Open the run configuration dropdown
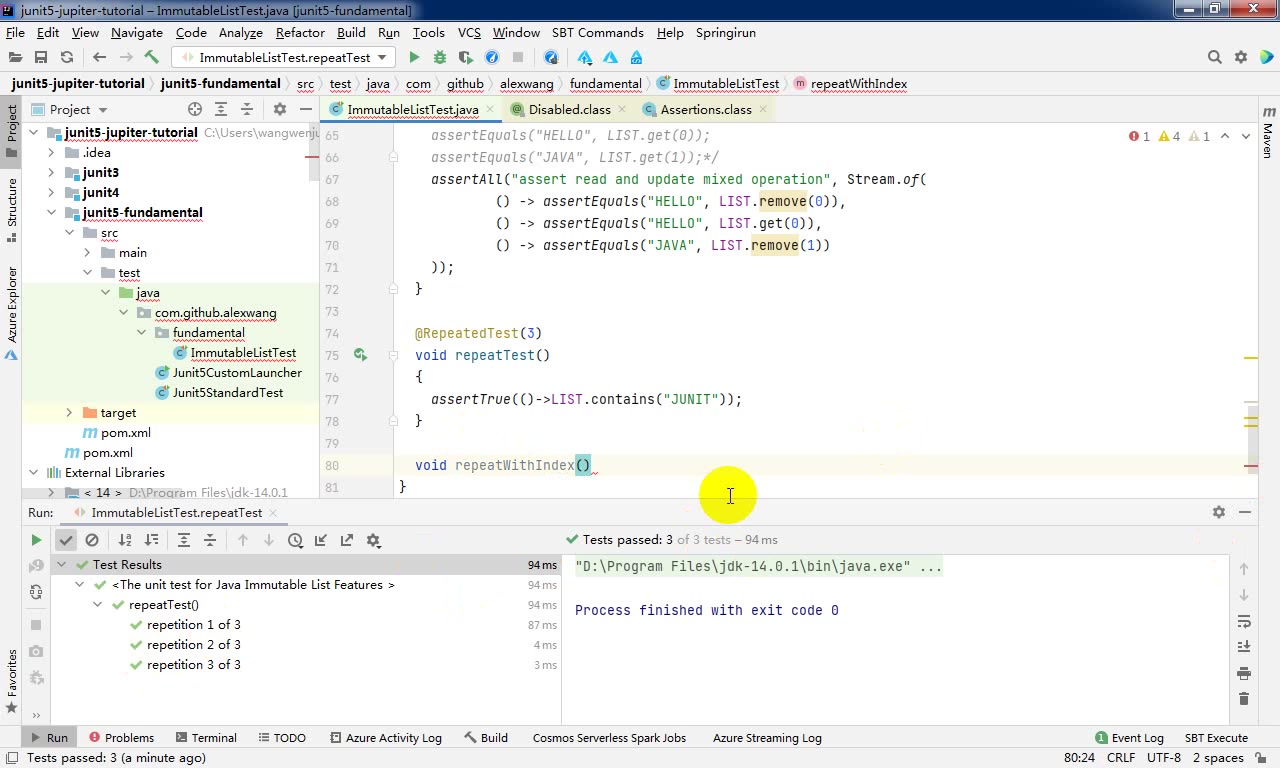The height and width of the screenshot is (768, 1280). (x=284, y=57)
